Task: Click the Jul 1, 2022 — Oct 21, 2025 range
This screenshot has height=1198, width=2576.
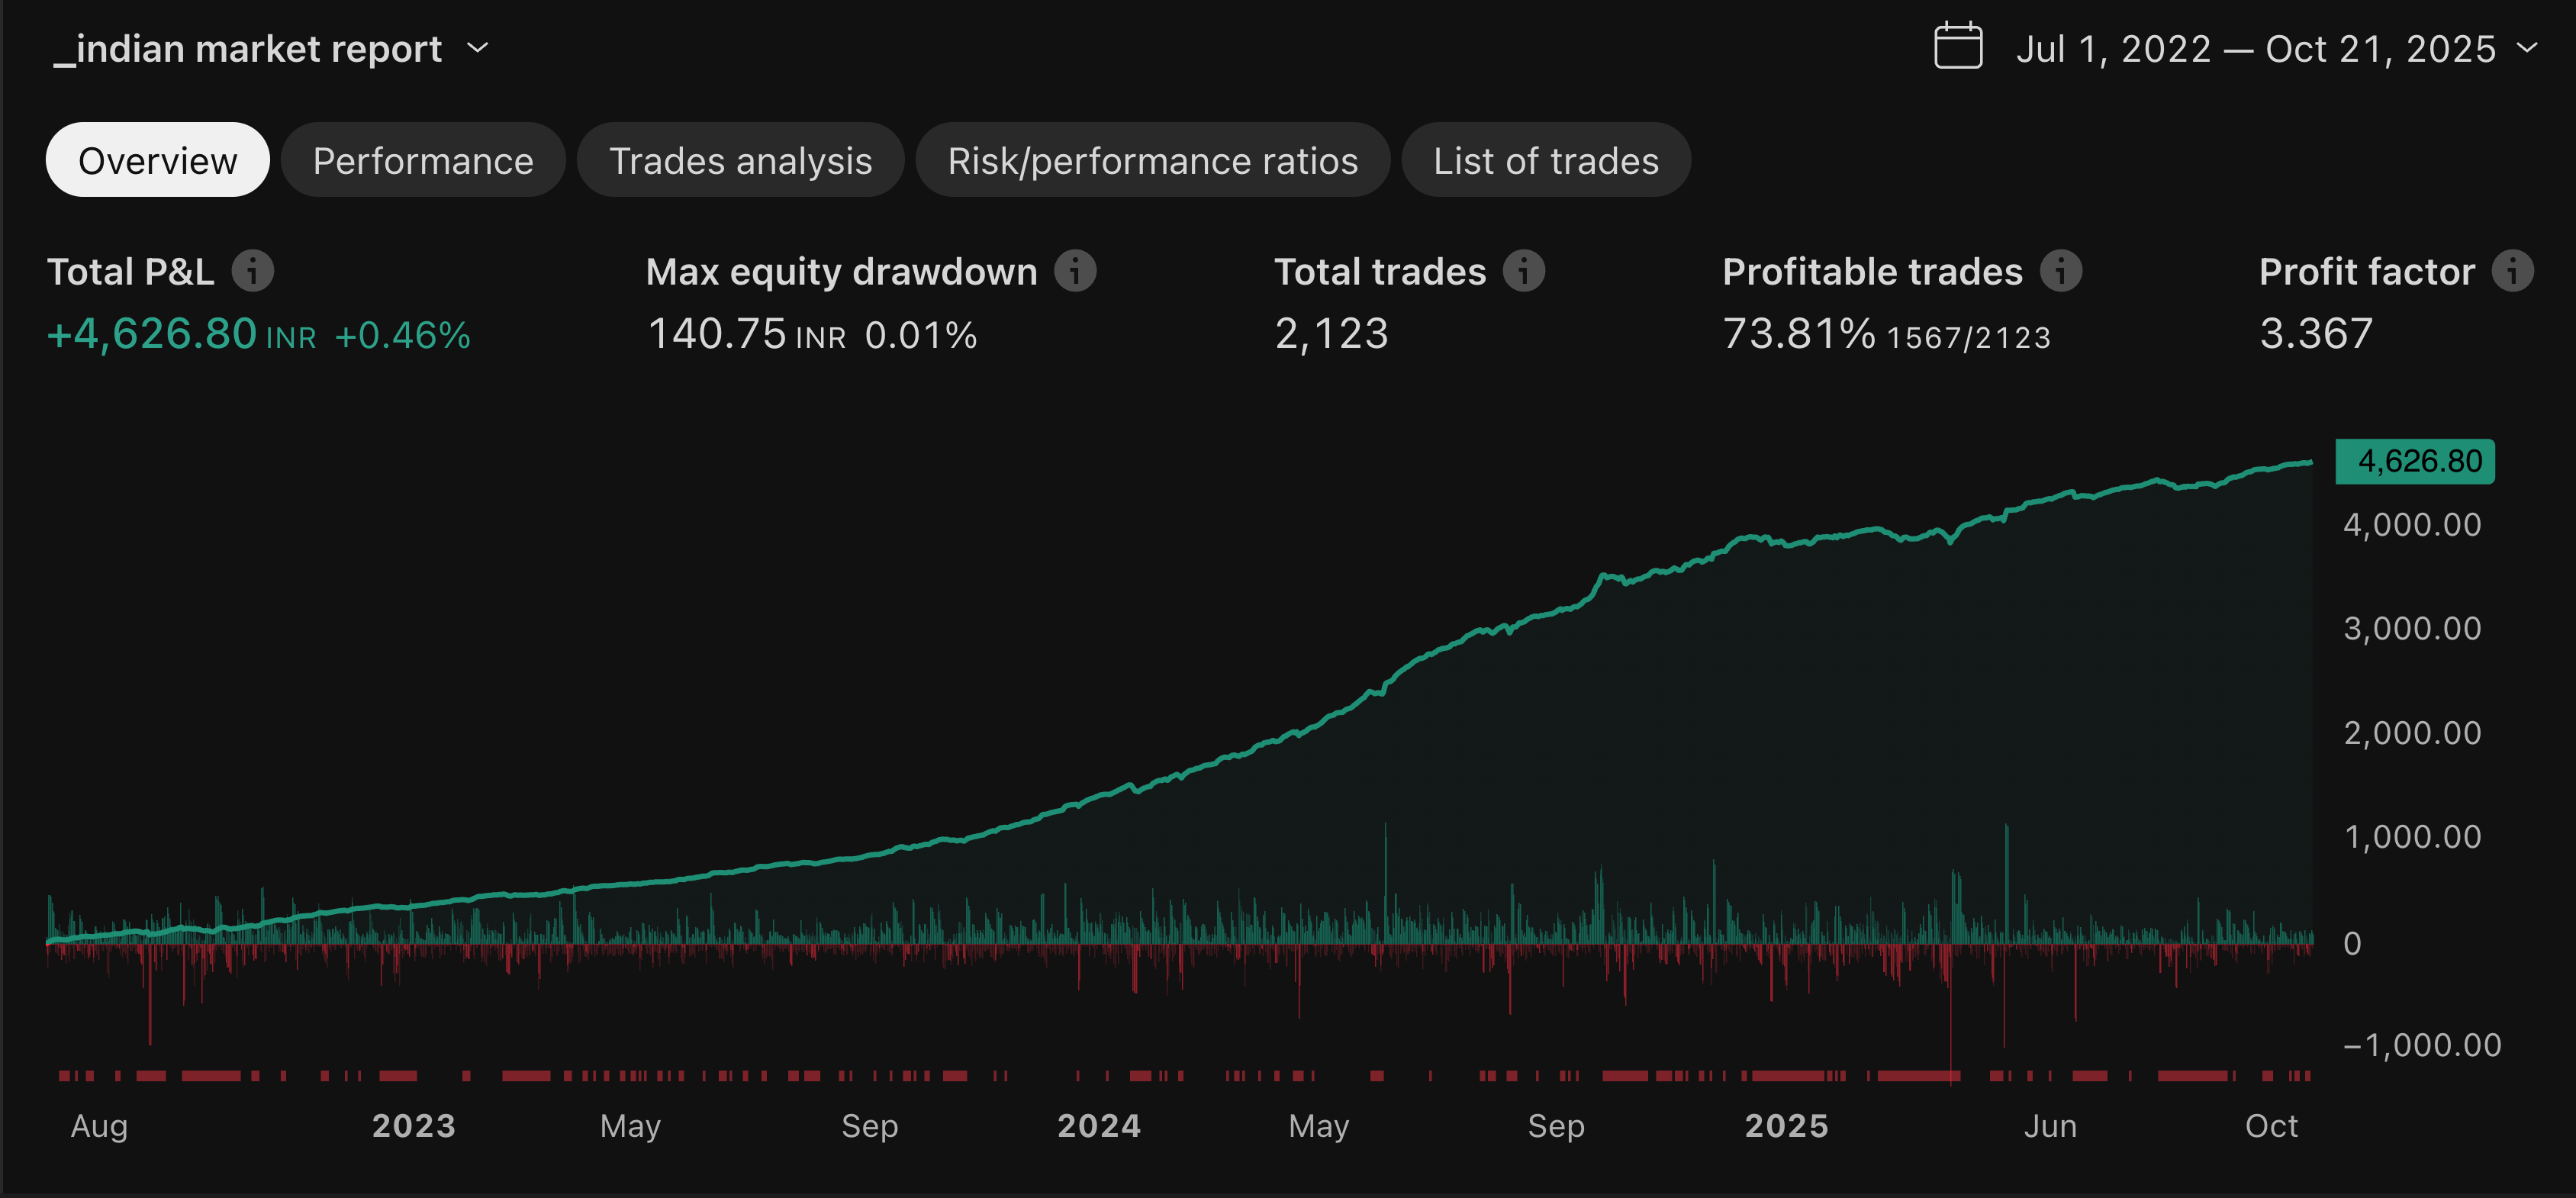Action: (x=2255, y=49)
